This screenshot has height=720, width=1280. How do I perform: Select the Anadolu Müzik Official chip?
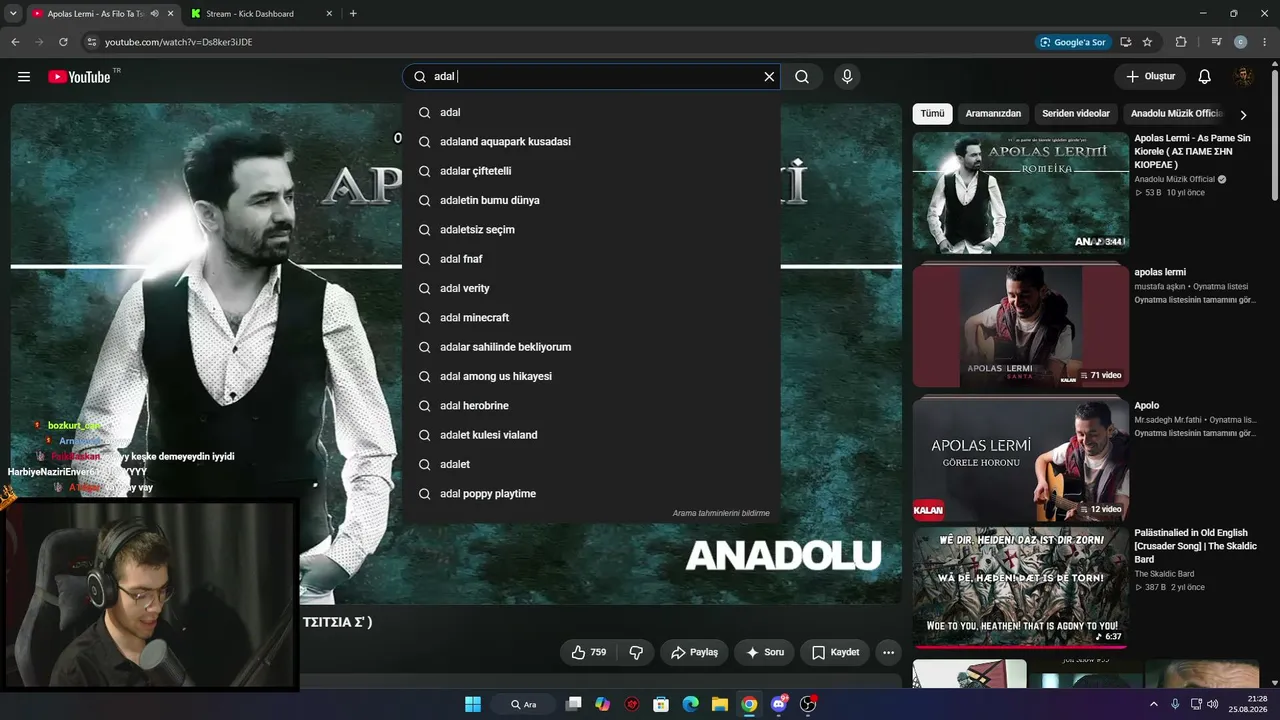pyautogui.click(x=1177, y=114)
